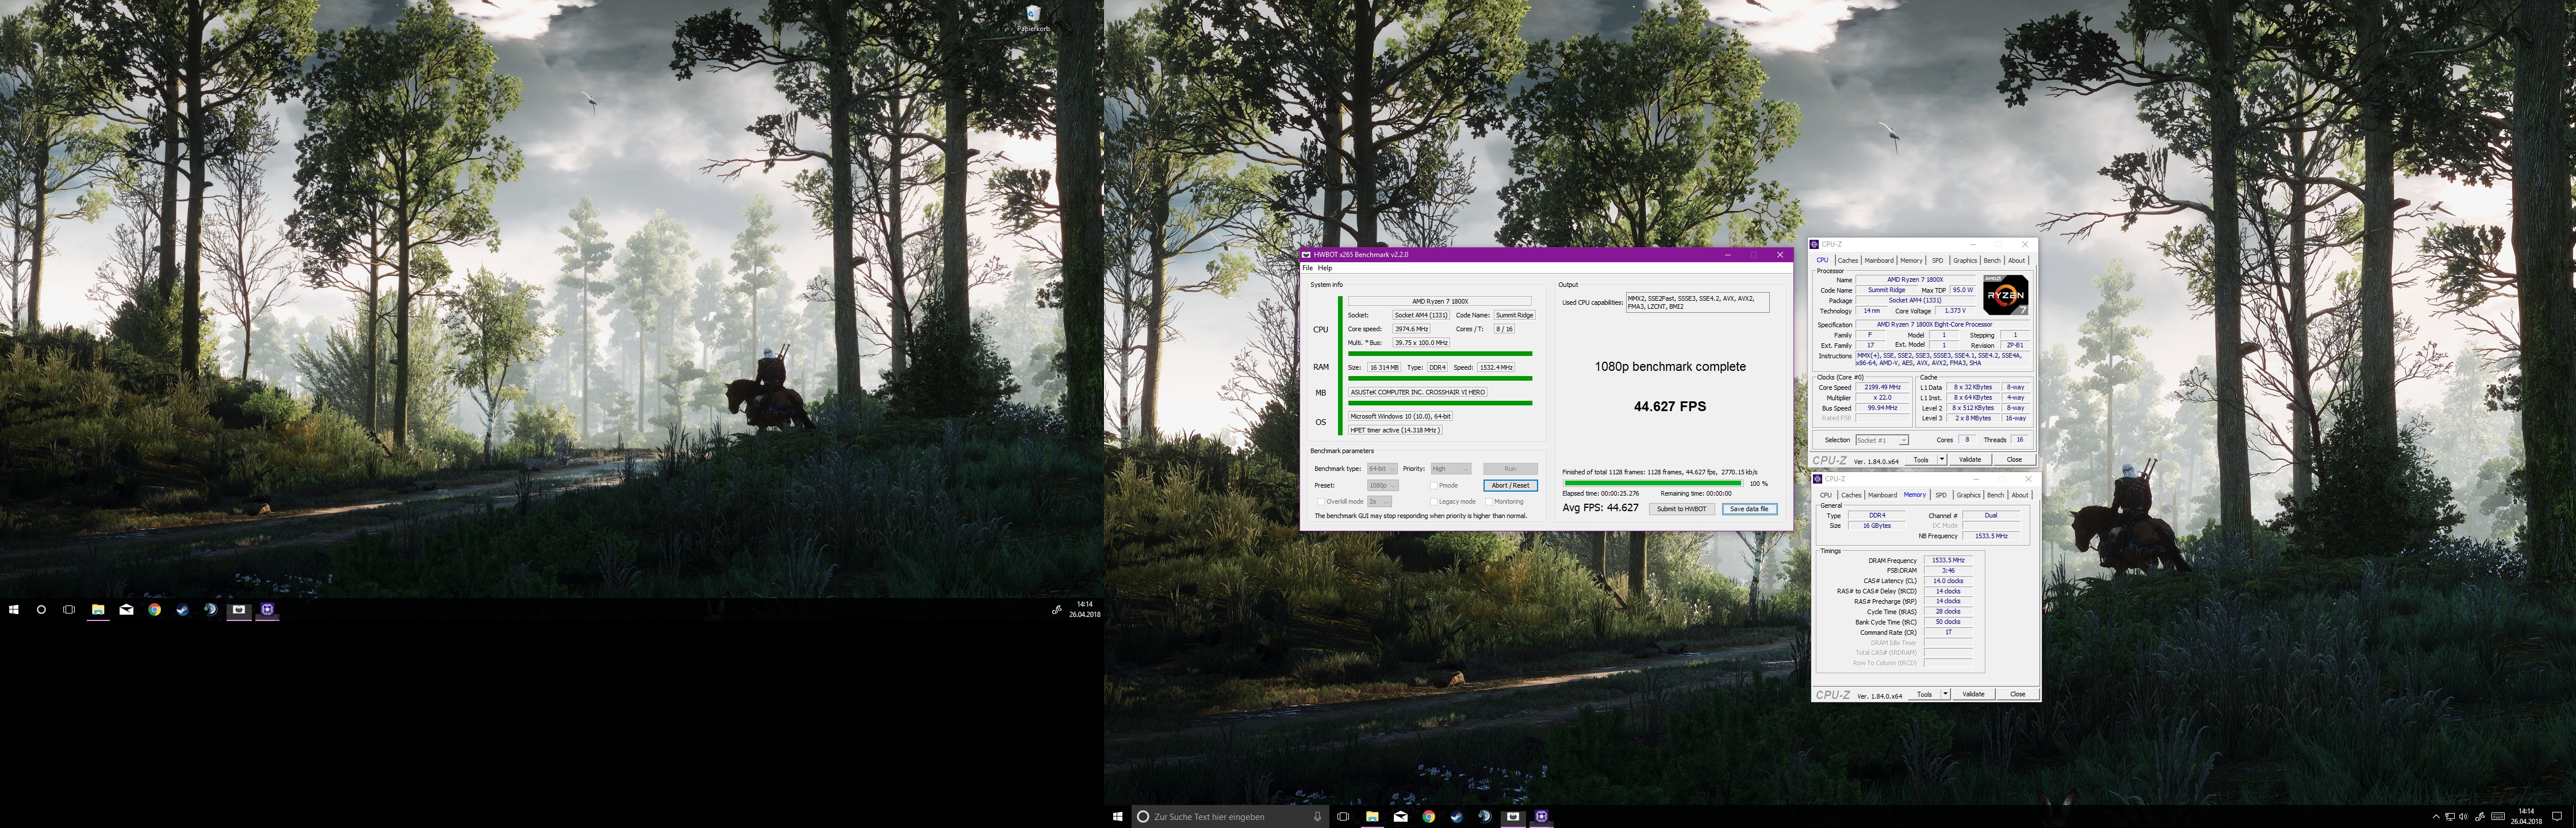Click Validate in lower CPU-Z window
Screen dimensions: 2576x828
tap(1973, 694)
